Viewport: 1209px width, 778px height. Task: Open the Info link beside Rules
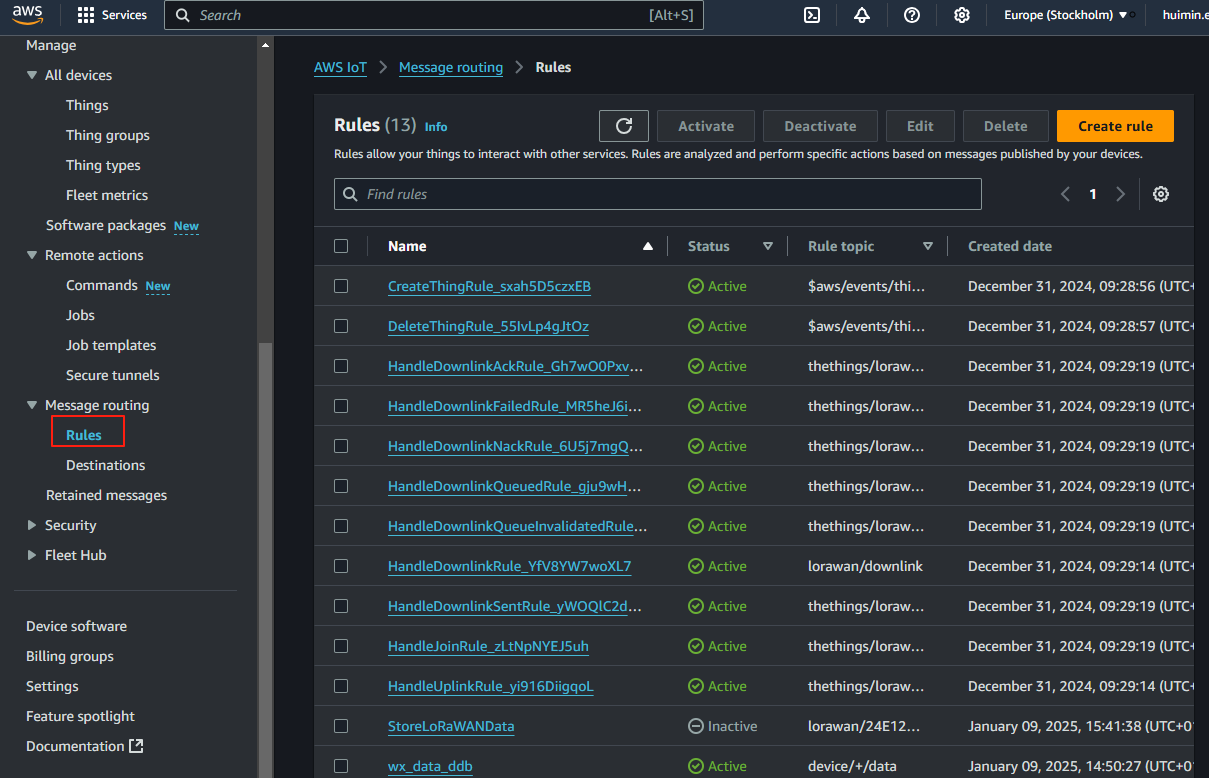click(x=436, y=127)
